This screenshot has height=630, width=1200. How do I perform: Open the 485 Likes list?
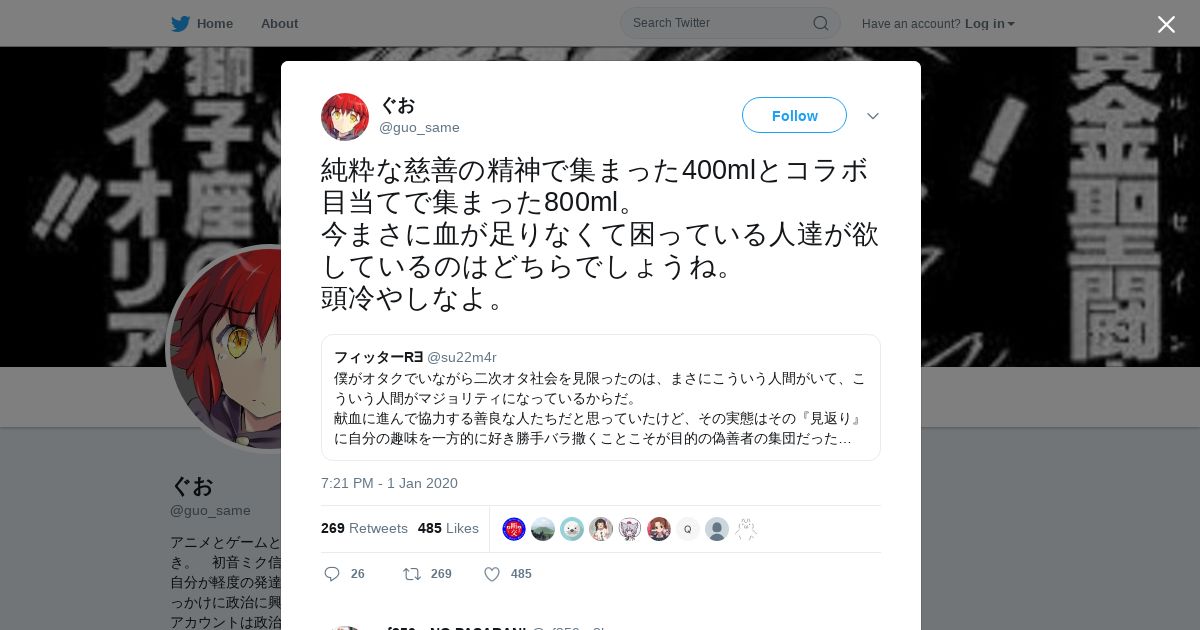pyautogui.click(x=448, y=528)
